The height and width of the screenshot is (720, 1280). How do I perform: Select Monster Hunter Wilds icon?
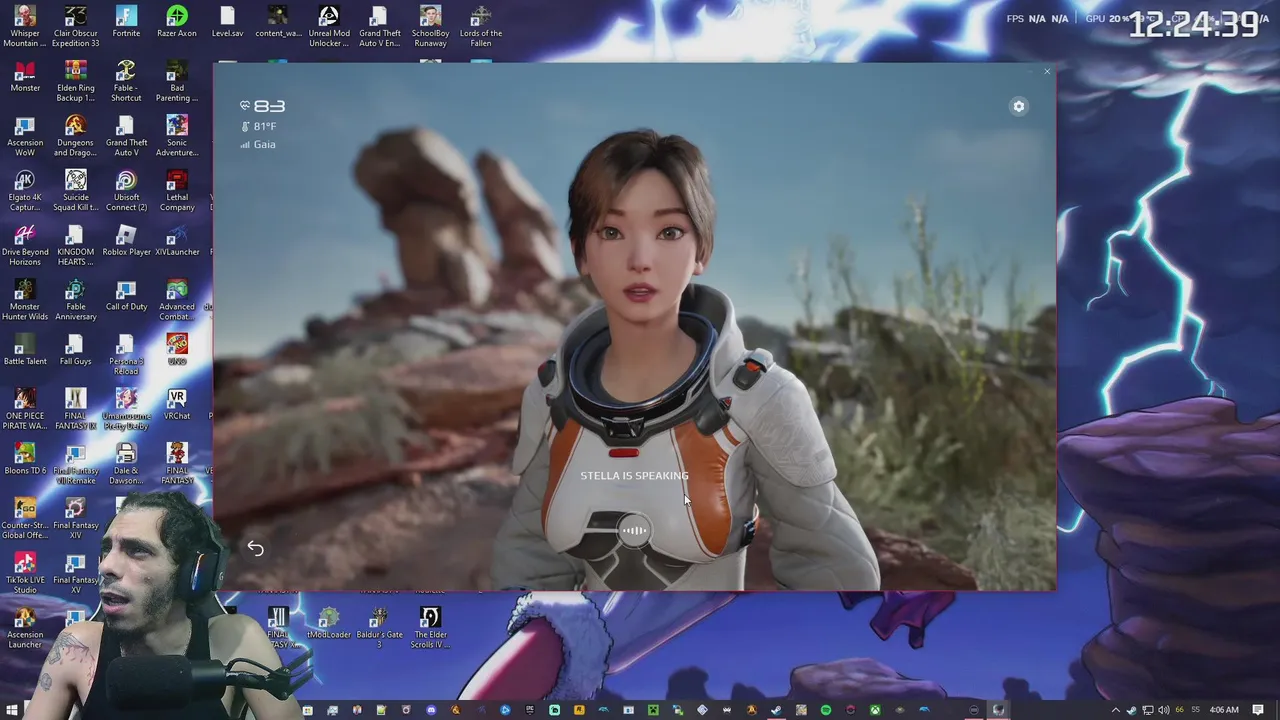tap(25, 301)
